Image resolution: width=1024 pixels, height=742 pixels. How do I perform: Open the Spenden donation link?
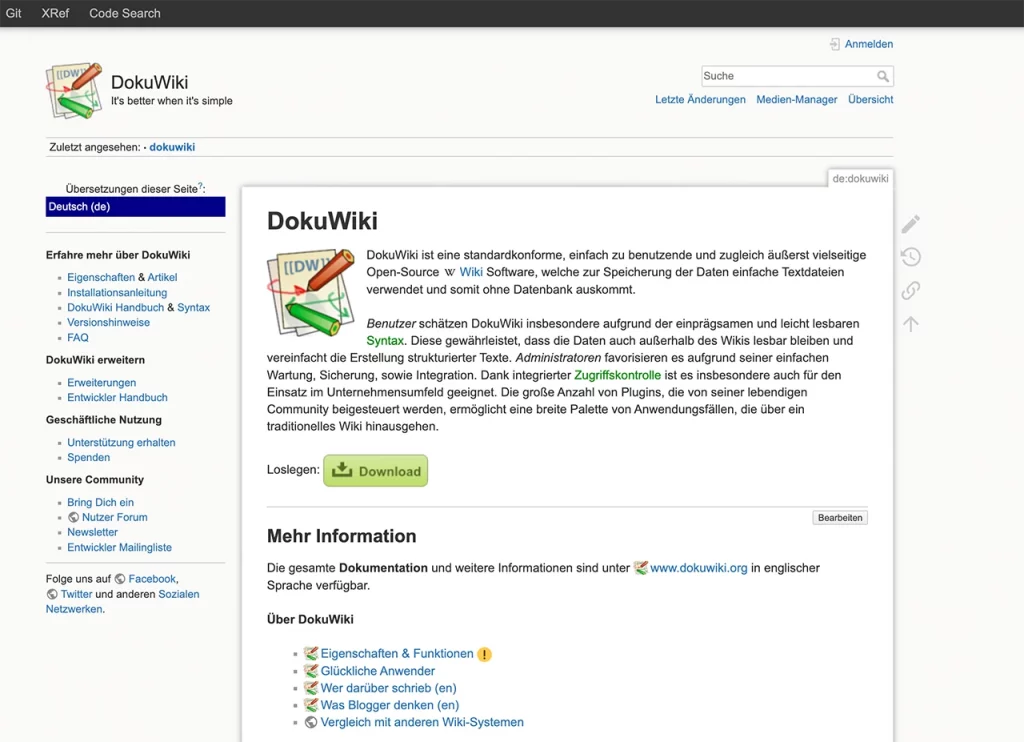tap(88, 457)
